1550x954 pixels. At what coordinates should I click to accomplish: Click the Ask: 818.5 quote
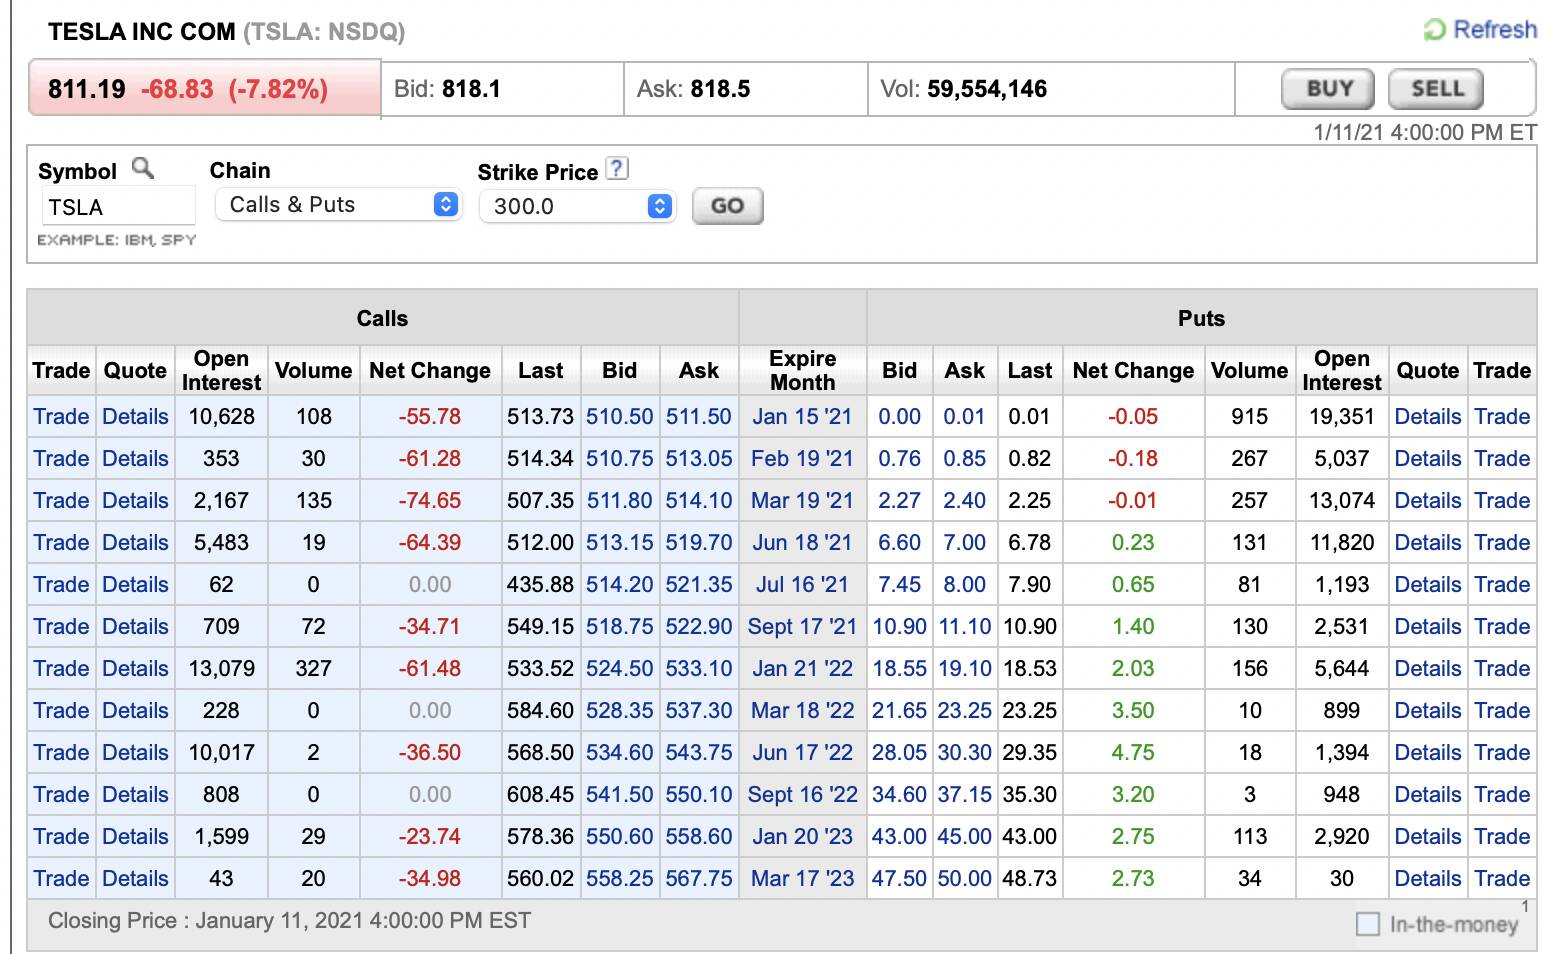tap(693, 89)
